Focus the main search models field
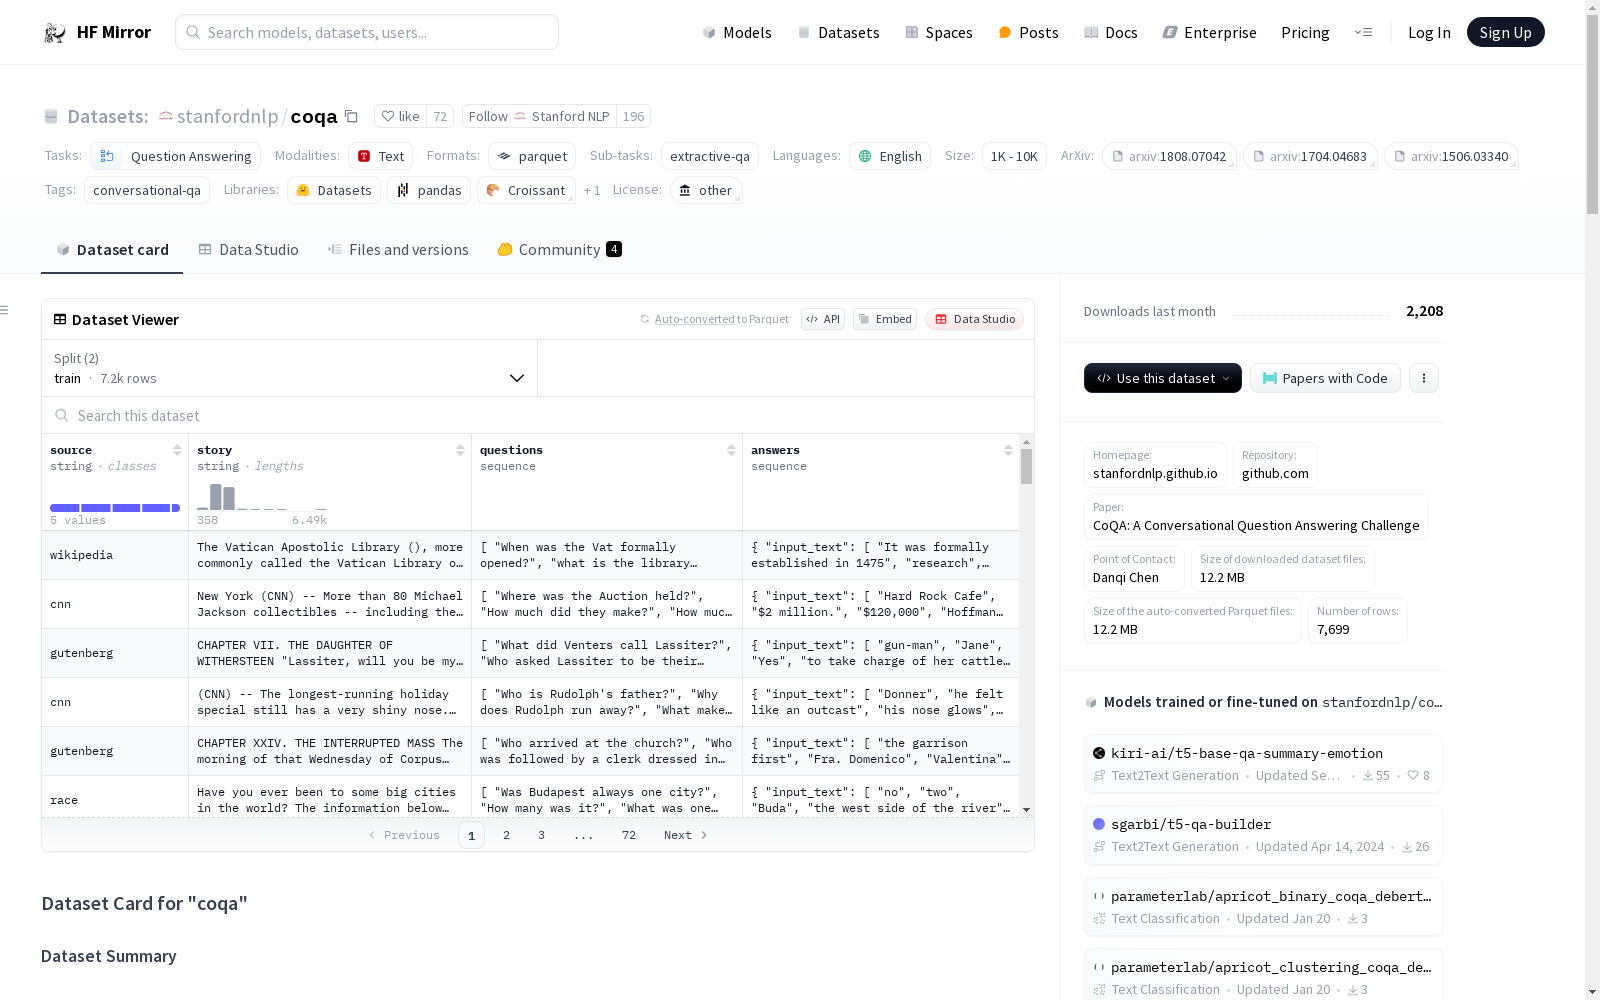The height and width of the screenshot is (1000, 1600). [x=367, y=32]
